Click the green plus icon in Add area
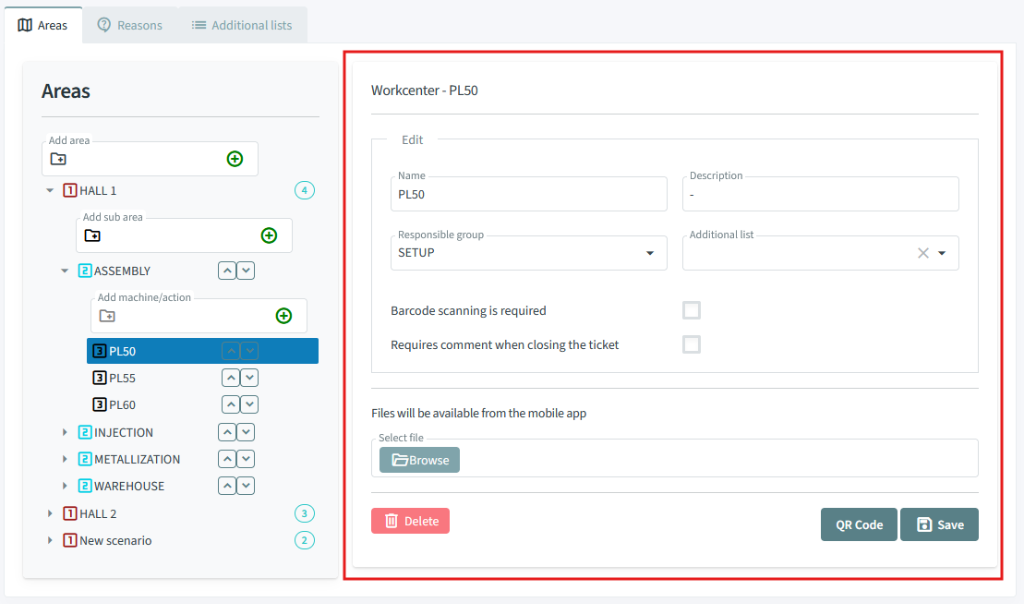Image resolution: width=1024 pixels, height=604 pixels. [235, 158]
